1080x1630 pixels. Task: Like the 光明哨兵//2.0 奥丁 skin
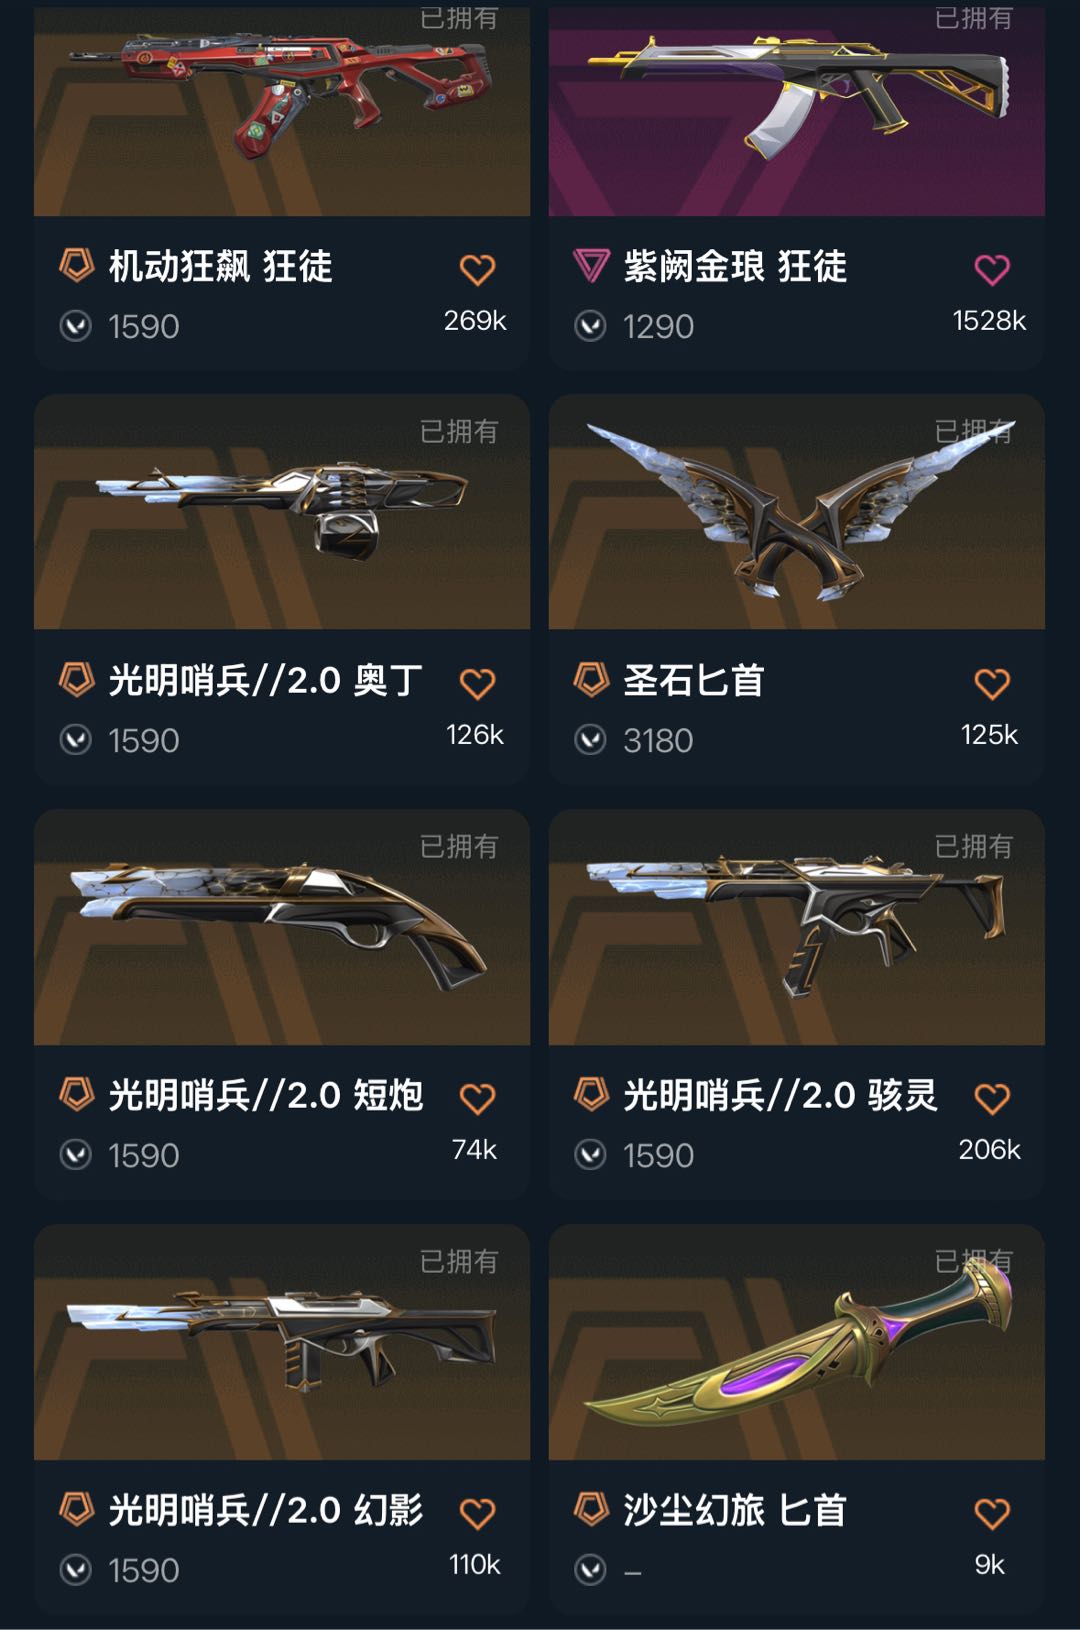[x=477, y=684]
